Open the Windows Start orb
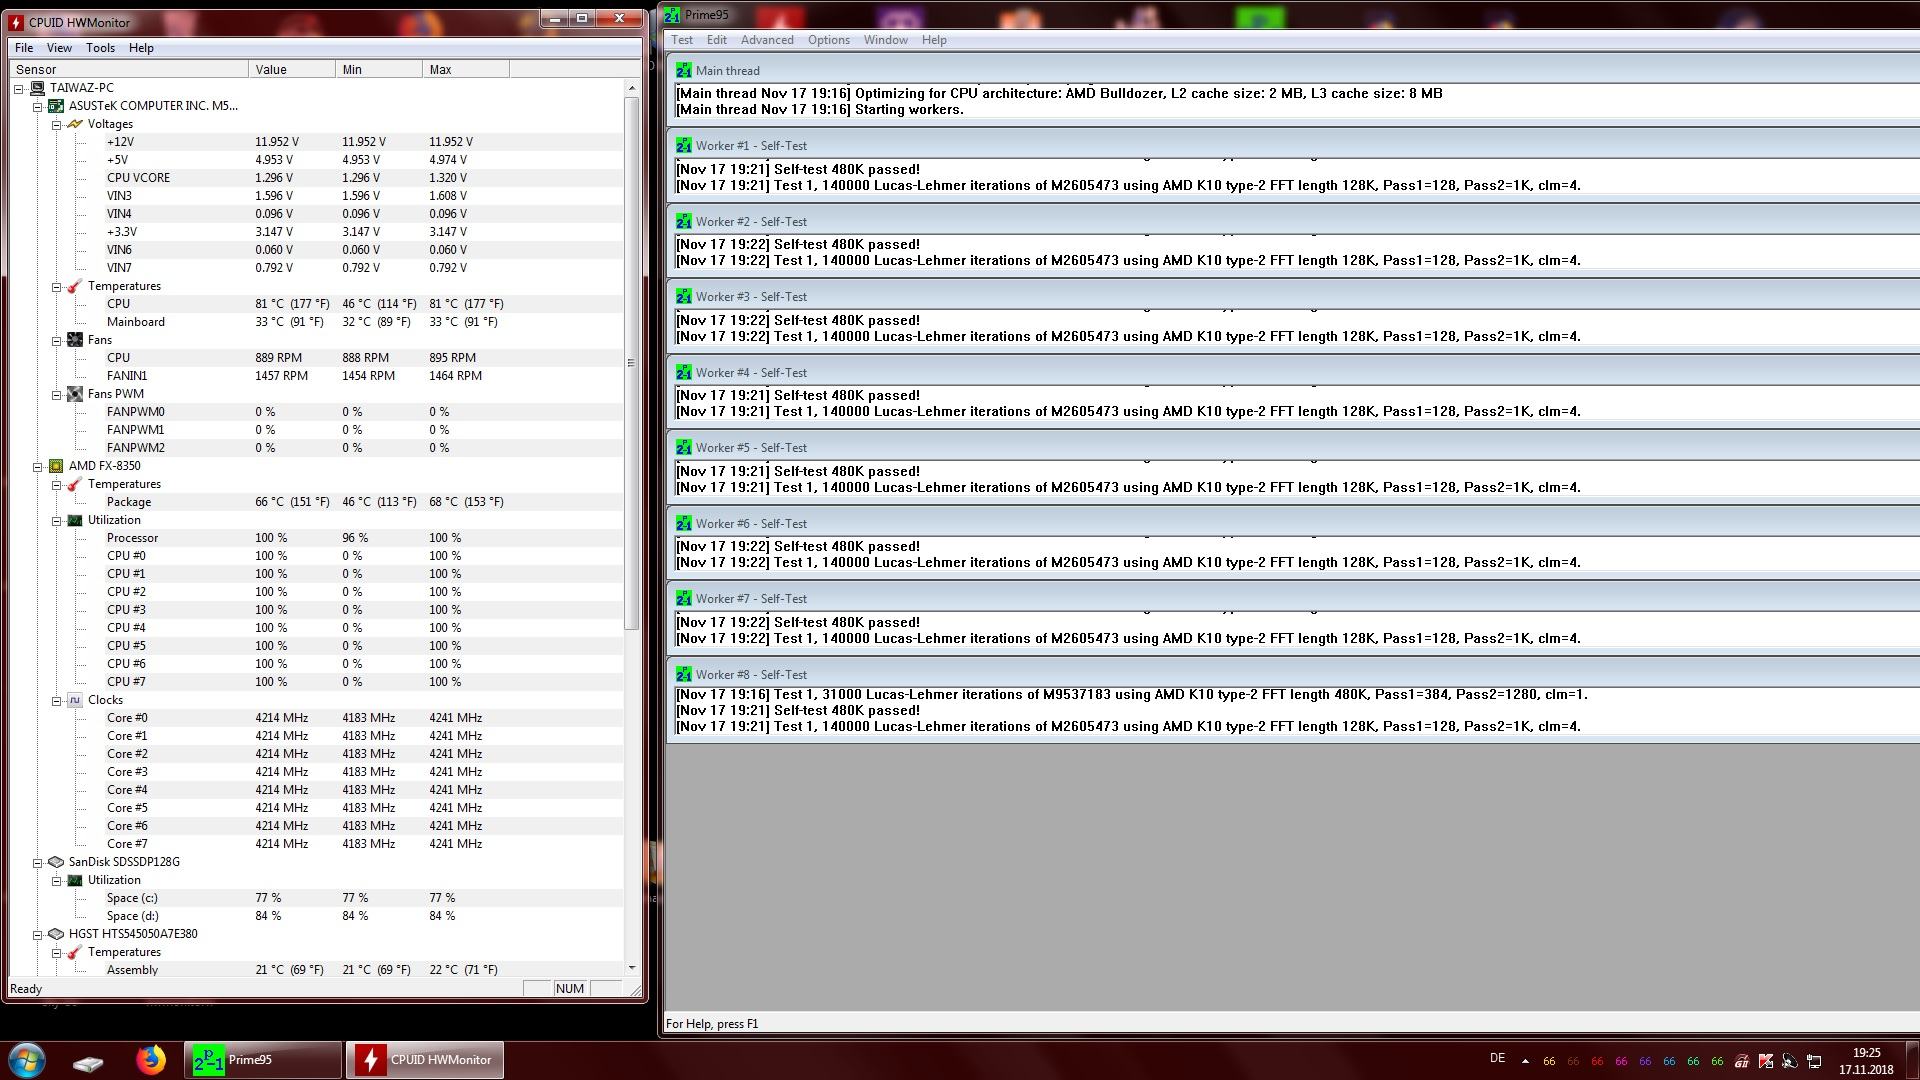The image size is (1920, 1080). pyautogui.click(x=27, y=1060)
